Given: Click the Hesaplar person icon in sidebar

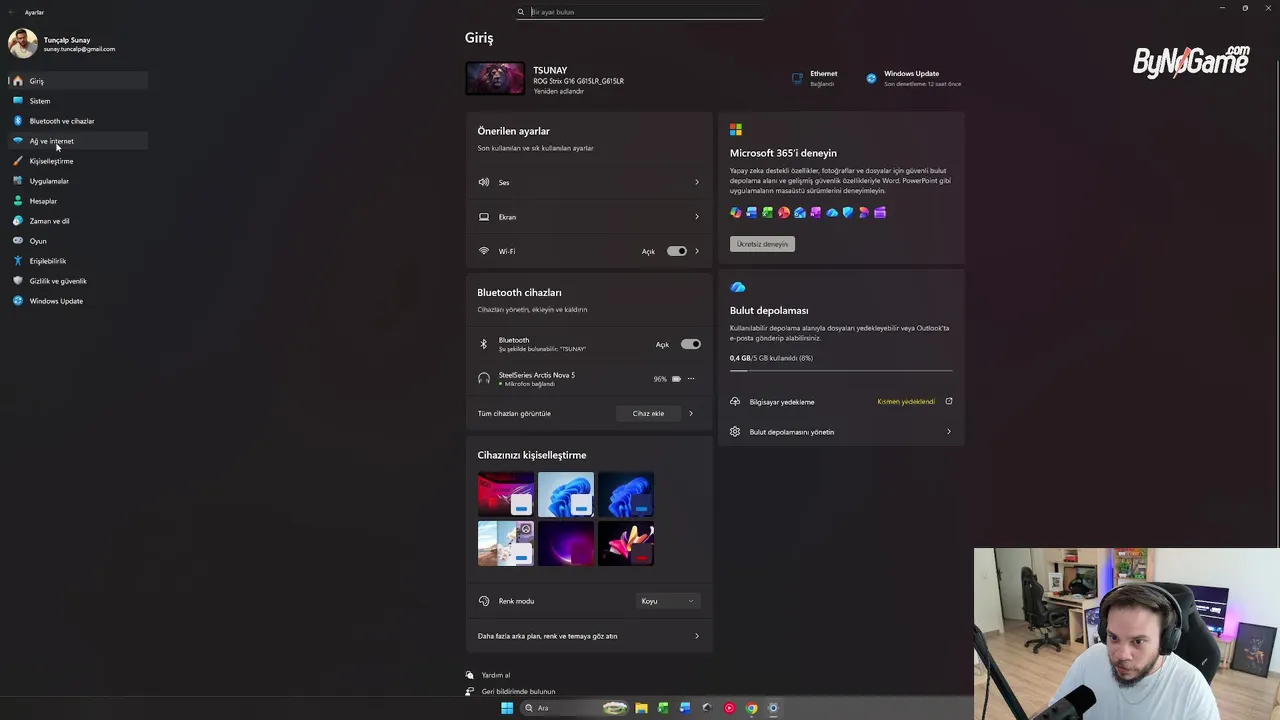Looking at the screenshot, I should 18,201.
